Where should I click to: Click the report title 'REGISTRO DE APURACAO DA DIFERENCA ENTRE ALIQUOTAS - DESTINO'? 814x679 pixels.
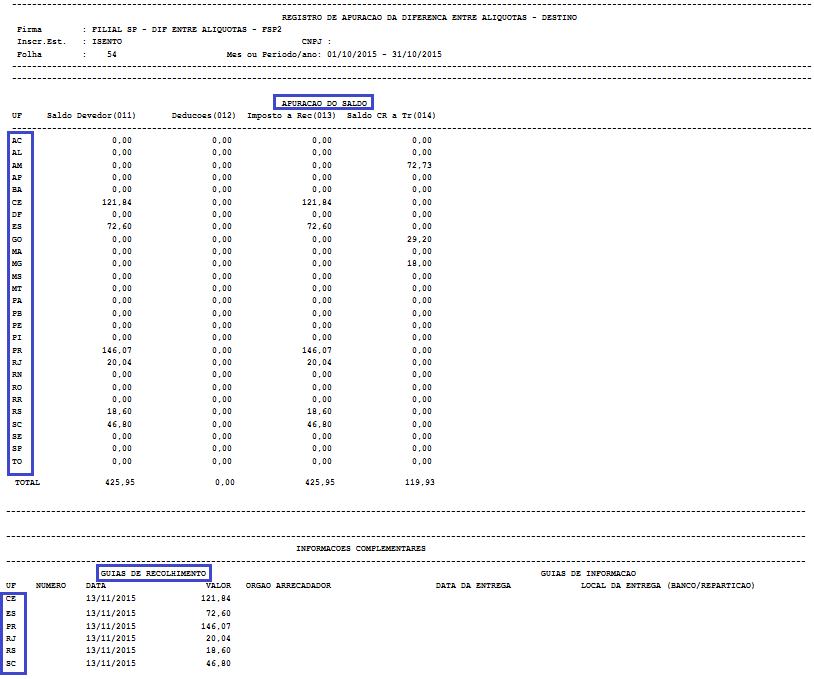pyautogui.click(x=429, y=18)
